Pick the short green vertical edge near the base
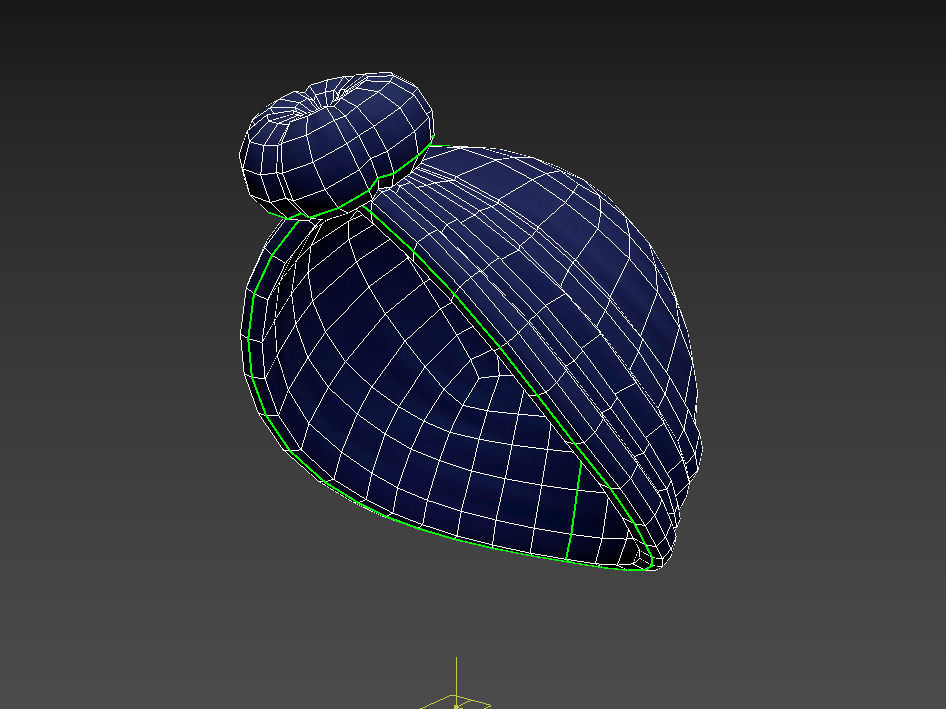This screenshot has width=946, height=709. click(574, 510)
